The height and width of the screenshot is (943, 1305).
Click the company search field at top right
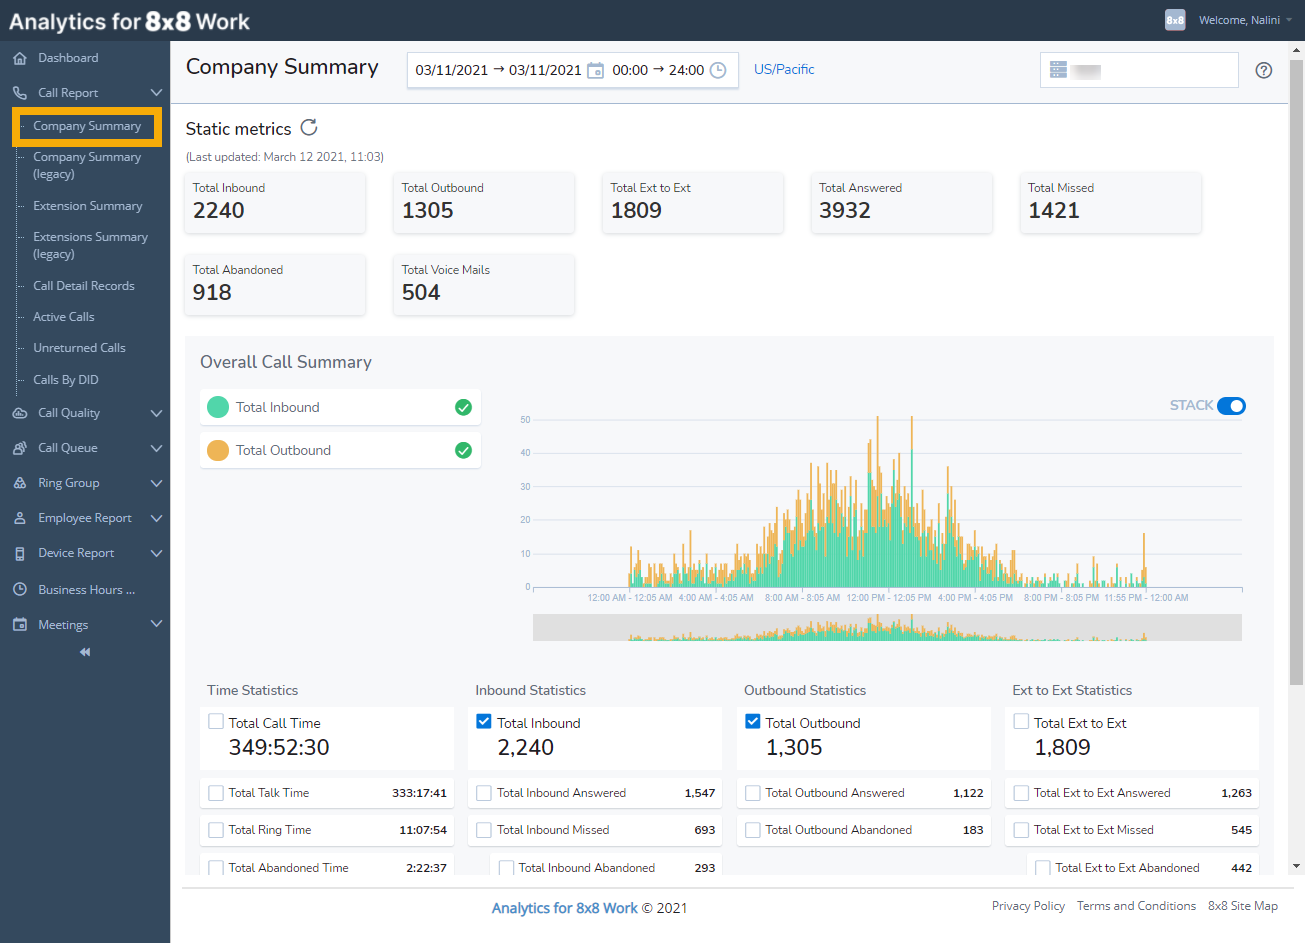tap(1139, 70)
